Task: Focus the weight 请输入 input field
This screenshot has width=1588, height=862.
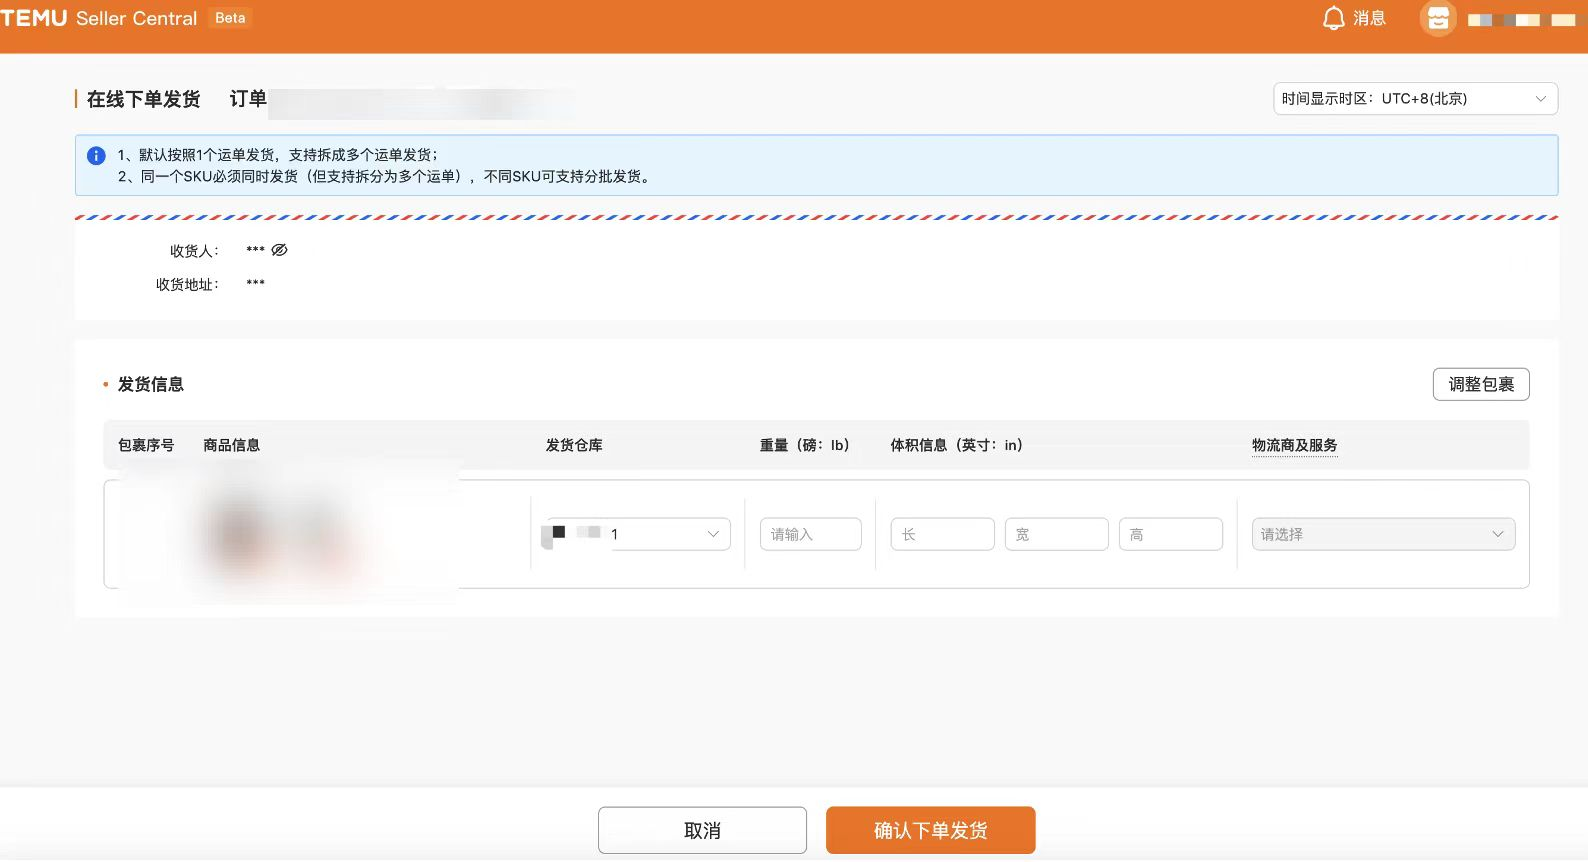Action: tap(810, 534)
